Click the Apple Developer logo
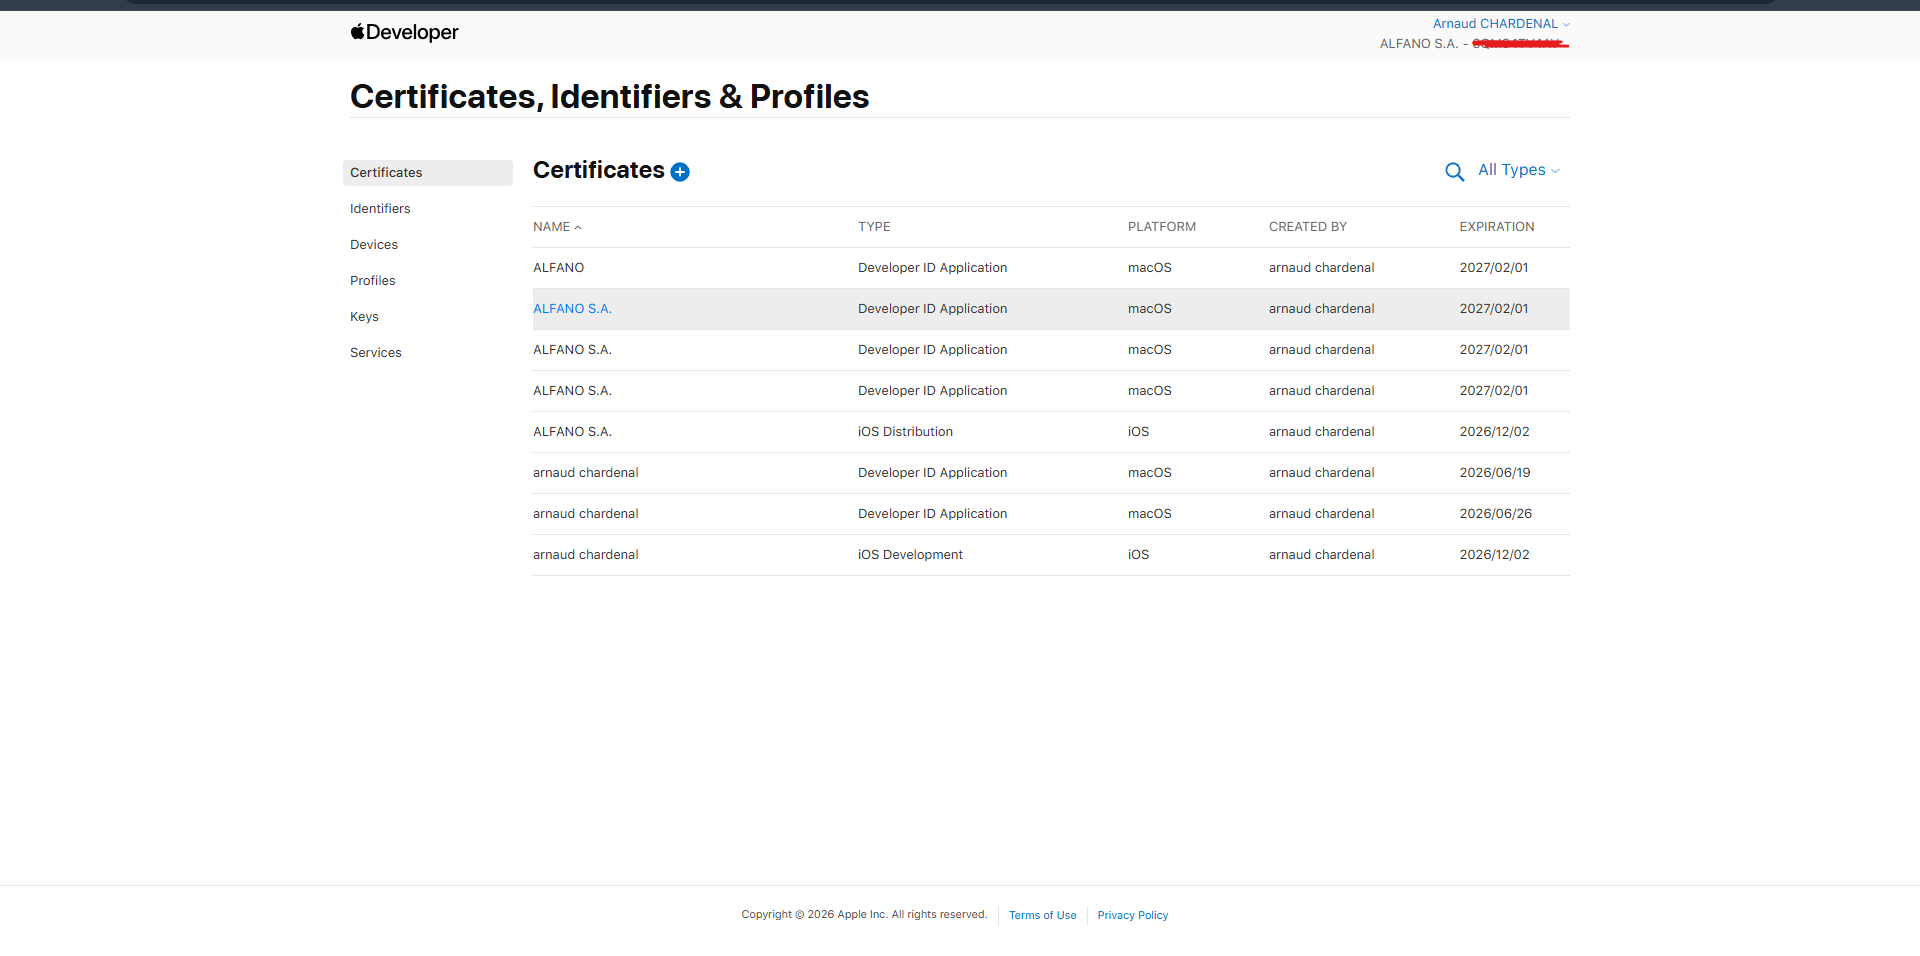Image resolution: width=1920 pixels, height=956 pixels. (404, 32)
